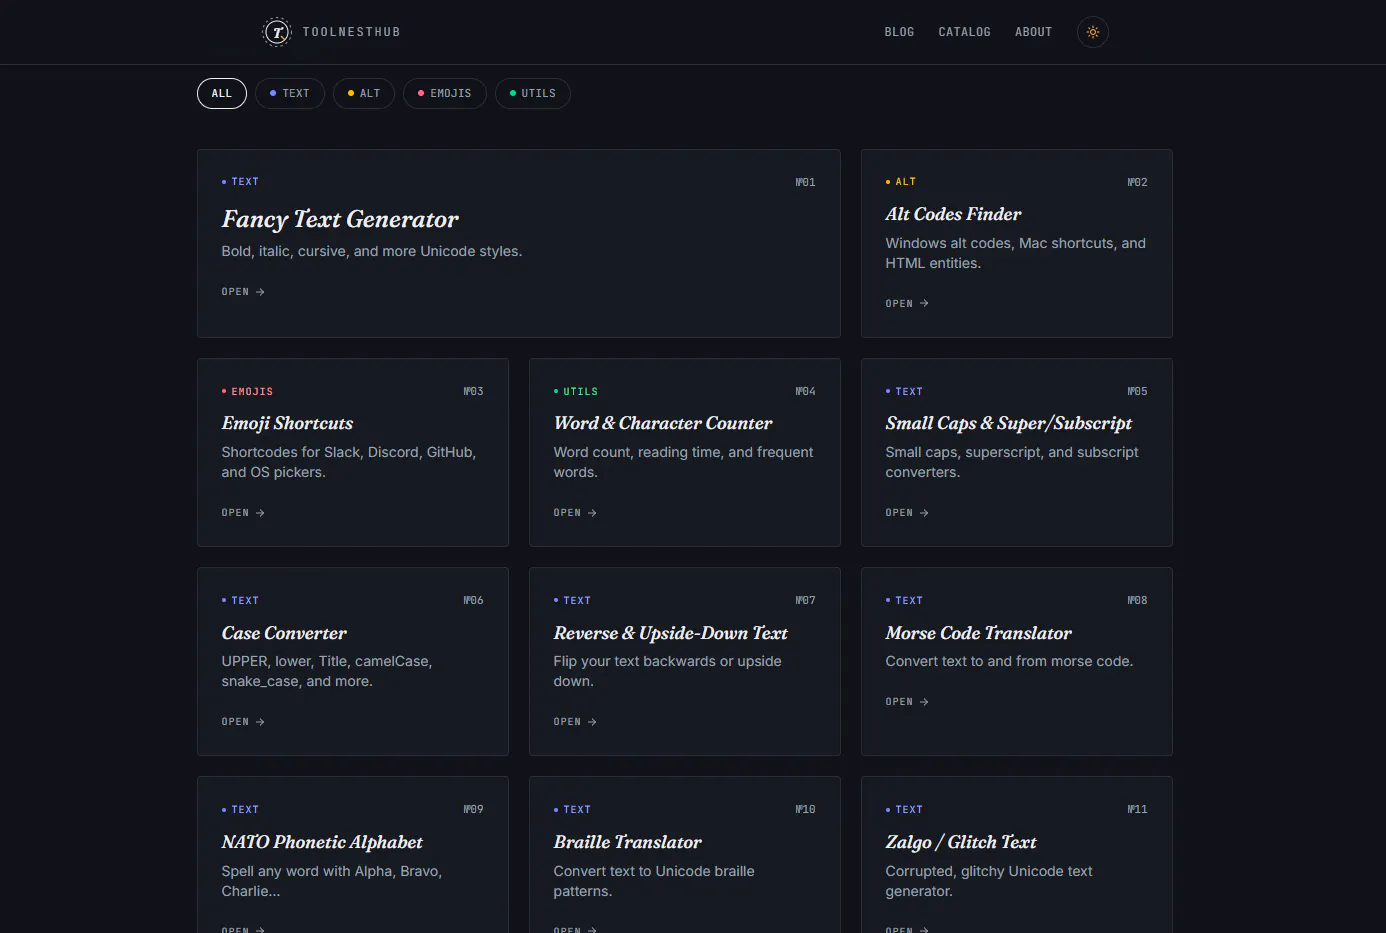Click the TEXT tag on Reverse & Upside-Down card
The image size is (1386, 933).
572,601
